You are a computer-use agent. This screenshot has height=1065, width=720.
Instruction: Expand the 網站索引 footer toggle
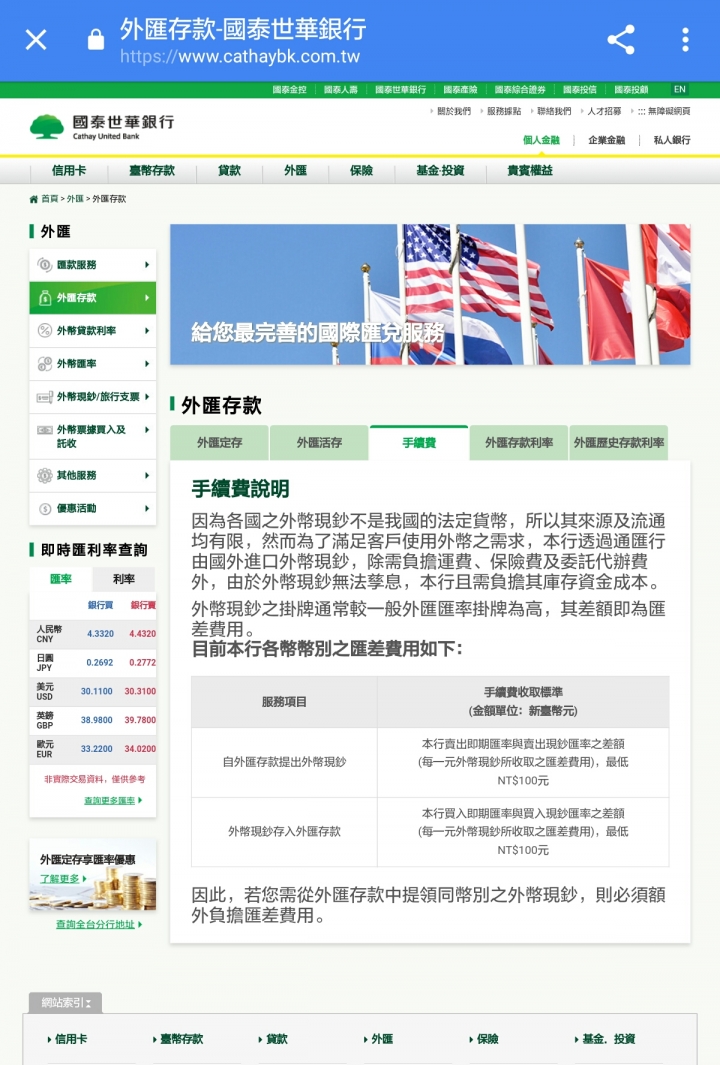coord(65,1003)
